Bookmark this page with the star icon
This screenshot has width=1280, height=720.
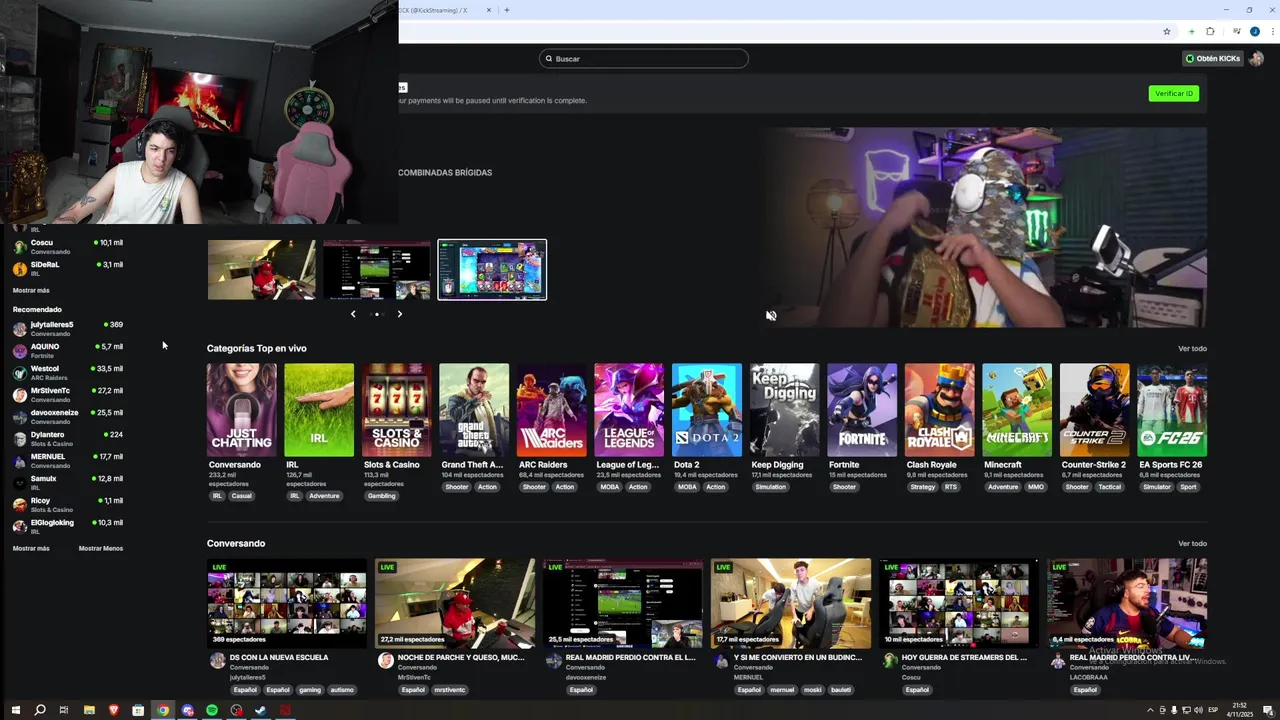pos(1166,31)
